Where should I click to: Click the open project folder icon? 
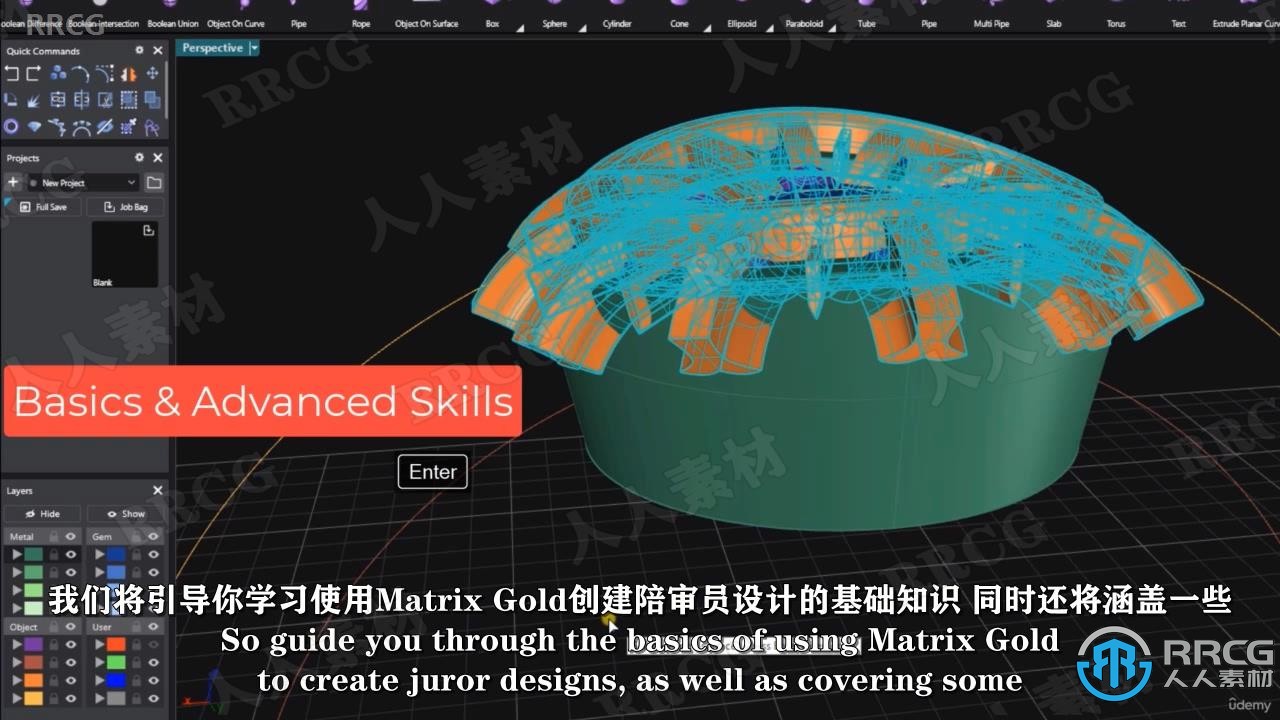pyautogui.click(x=154, y=182)
